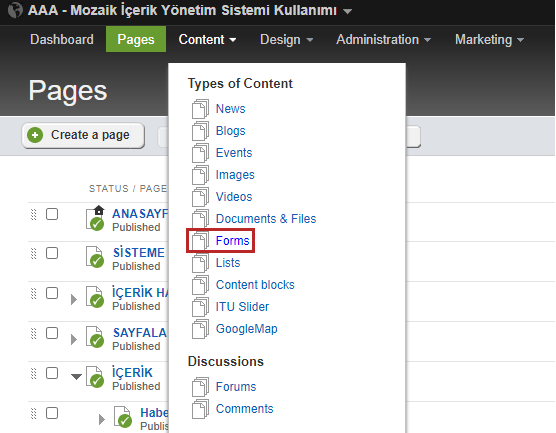Check the ANASAYFA row checkbox

[52, 214]
